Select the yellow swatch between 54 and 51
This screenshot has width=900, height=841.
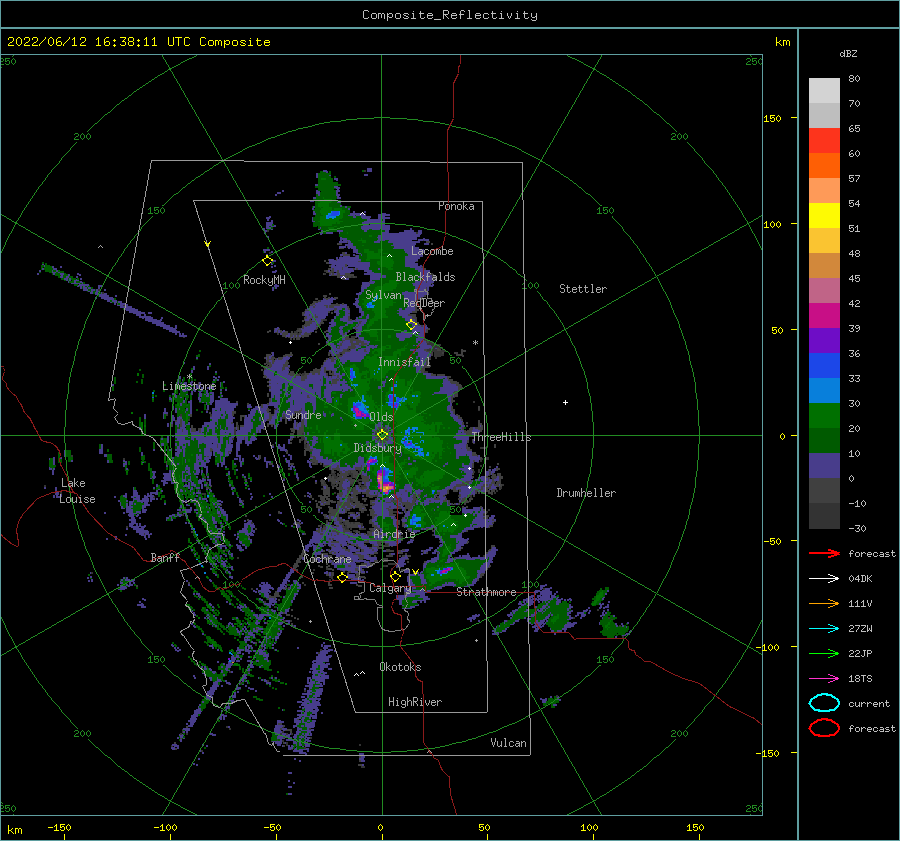(x=824, y=216)
